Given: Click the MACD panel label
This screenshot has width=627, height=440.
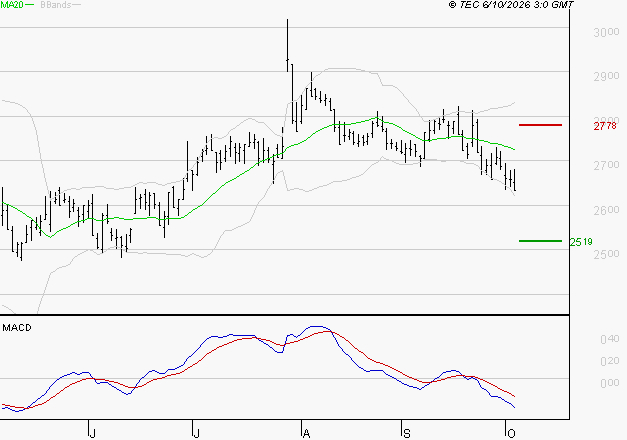Looking at the screenshot, I should [x=17, y=328].
